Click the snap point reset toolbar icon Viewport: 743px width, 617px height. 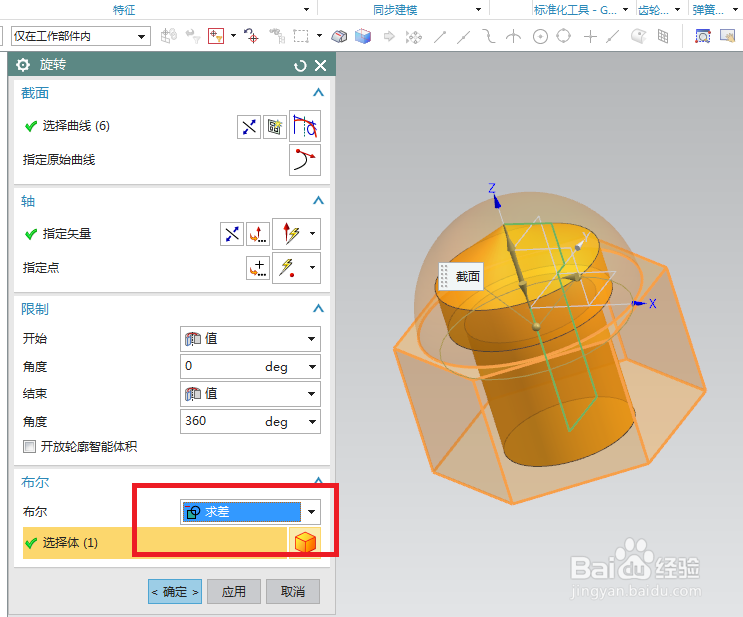click(x=251, y=36)
